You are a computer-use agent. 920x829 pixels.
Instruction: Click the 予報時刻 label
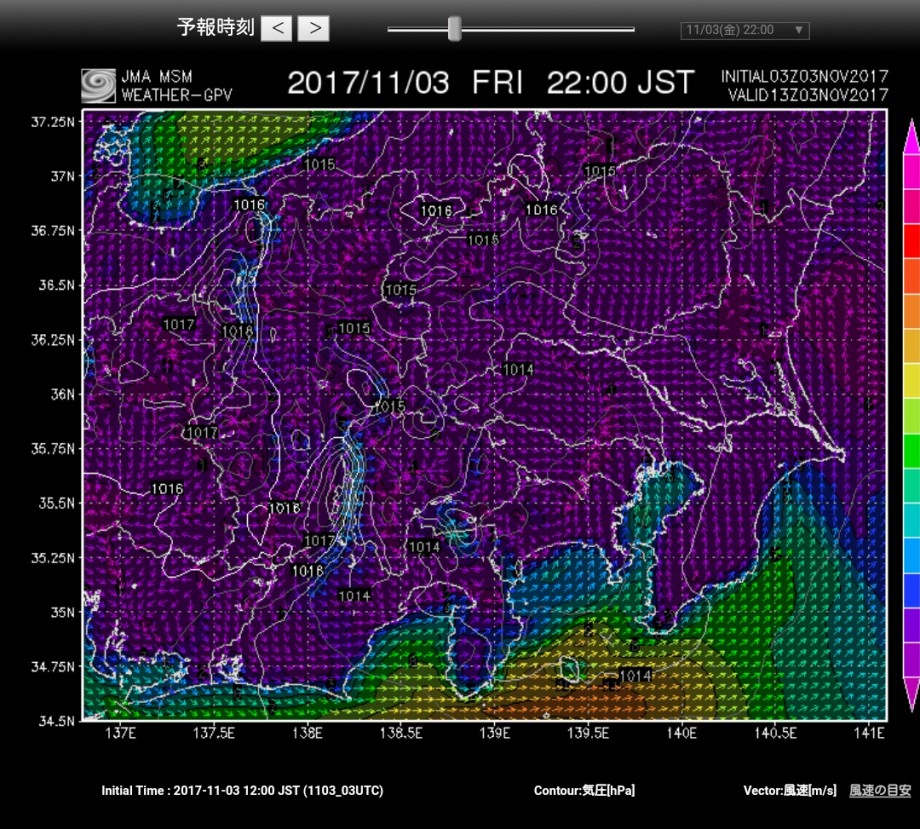pyautogui.click(x=215, y=27)
